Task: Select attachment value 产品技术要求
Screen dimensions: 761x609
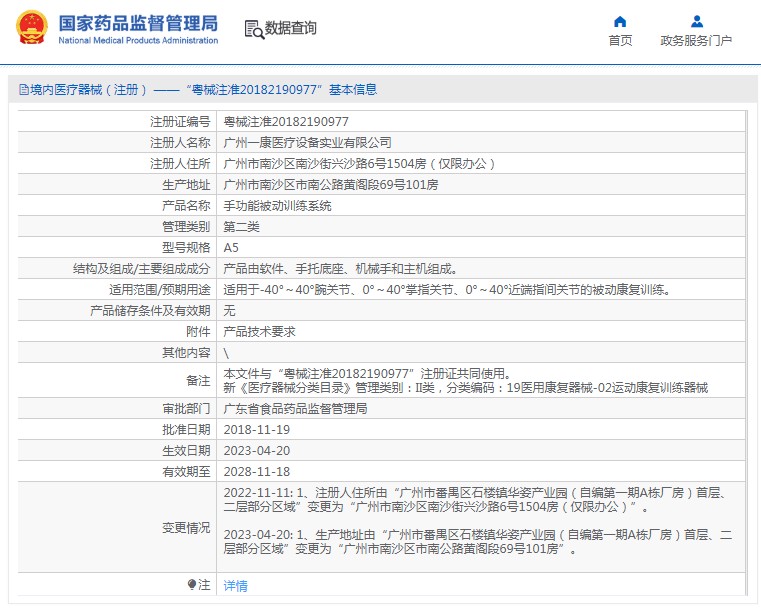Action: [259, 331]
